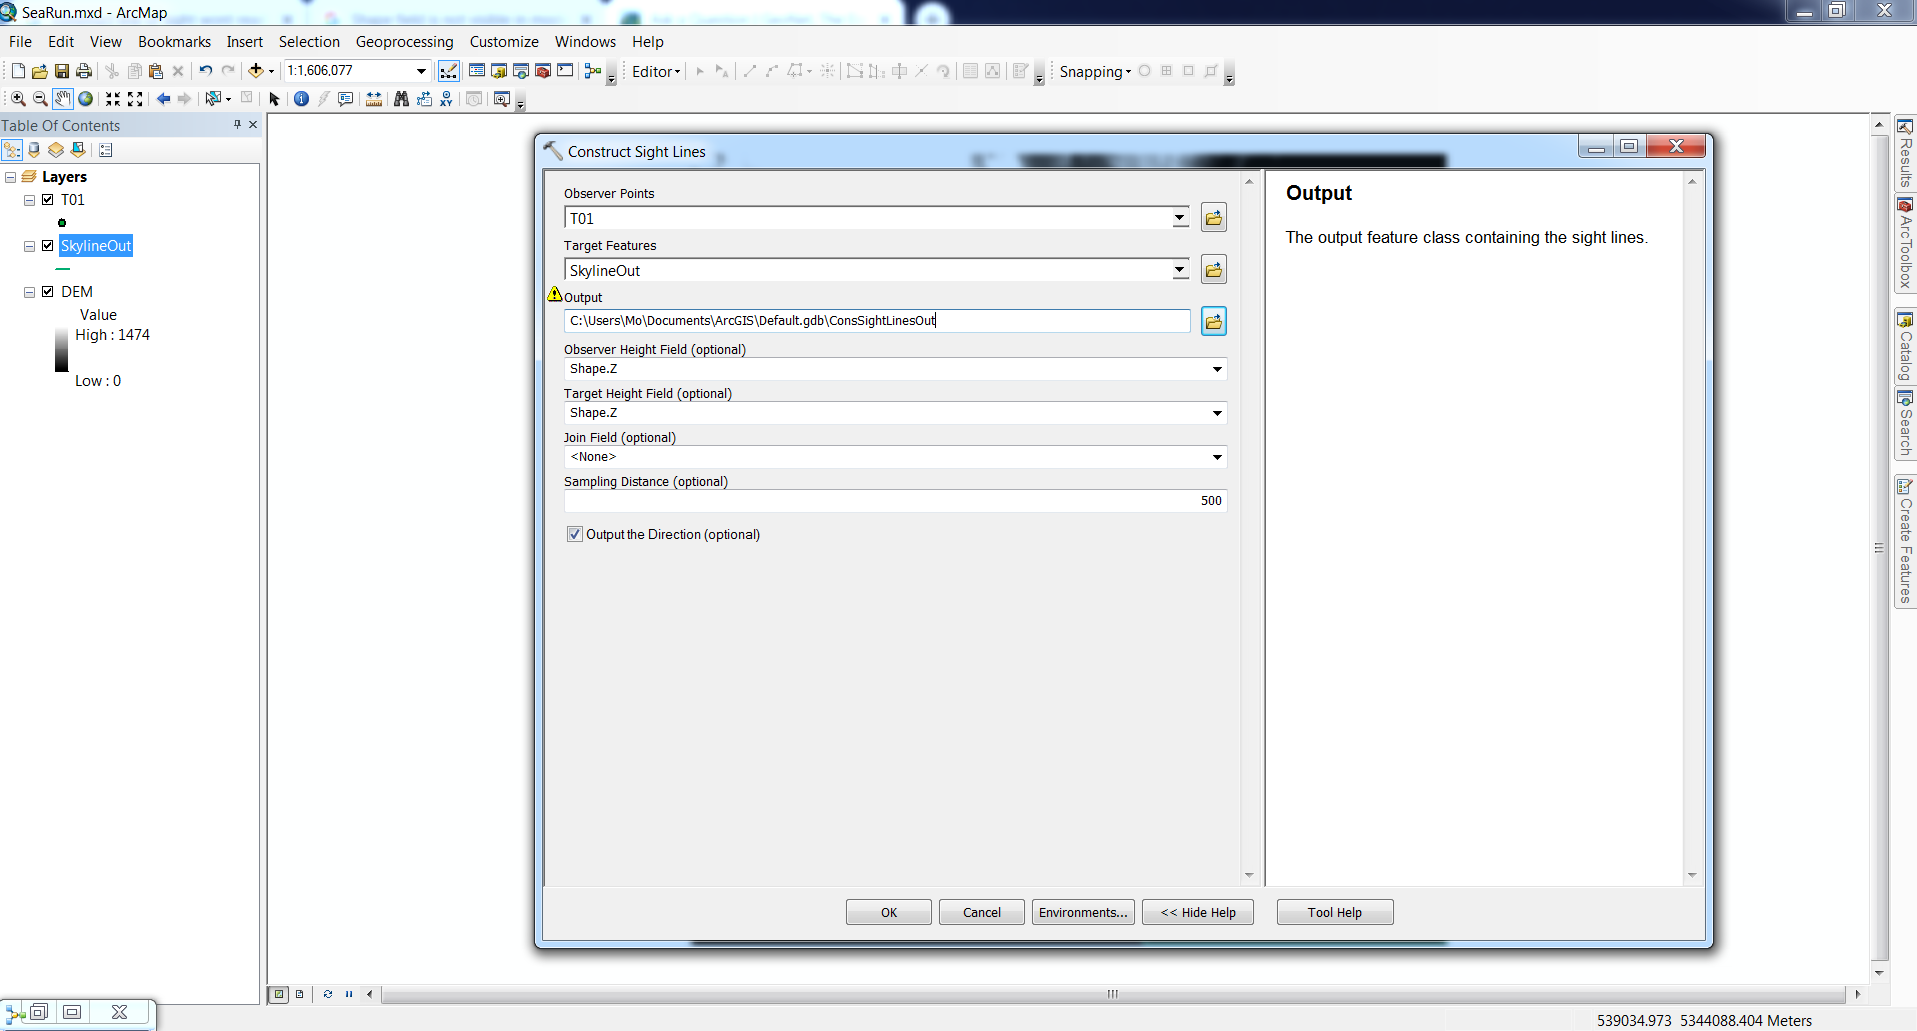
Task: Click the SkylineOut green line symbol
Action: [x=63, y=269]
